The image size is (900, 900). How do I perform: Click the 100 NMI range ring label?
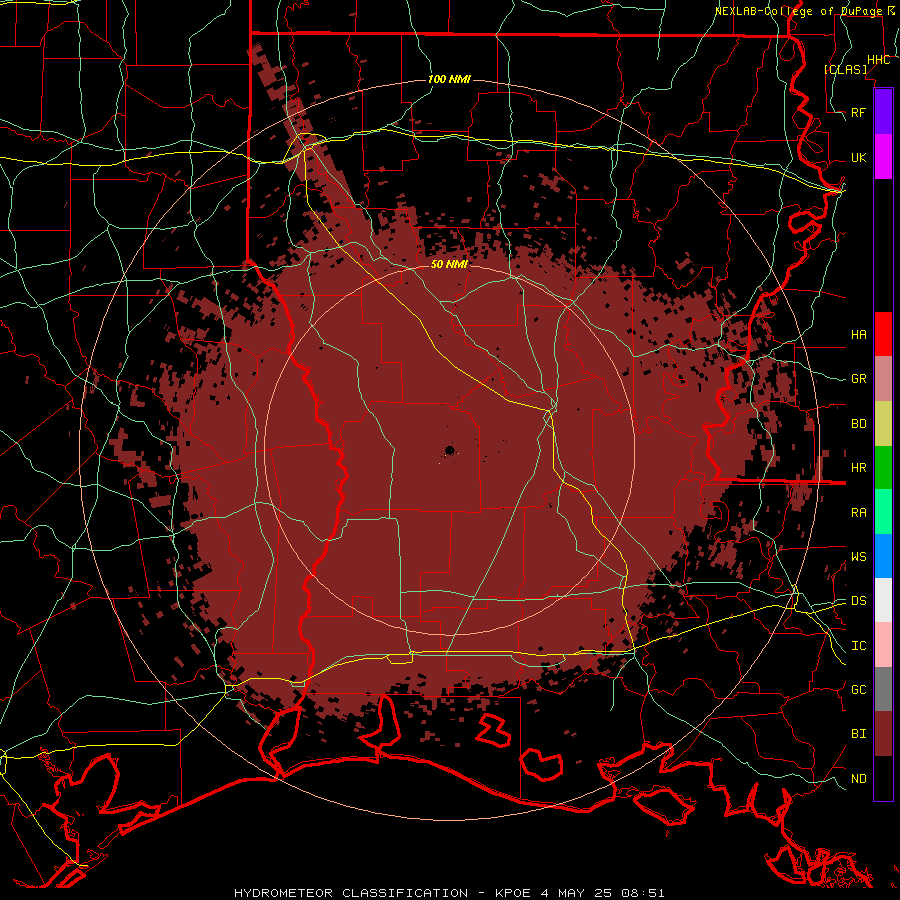[x=449, y=79]
